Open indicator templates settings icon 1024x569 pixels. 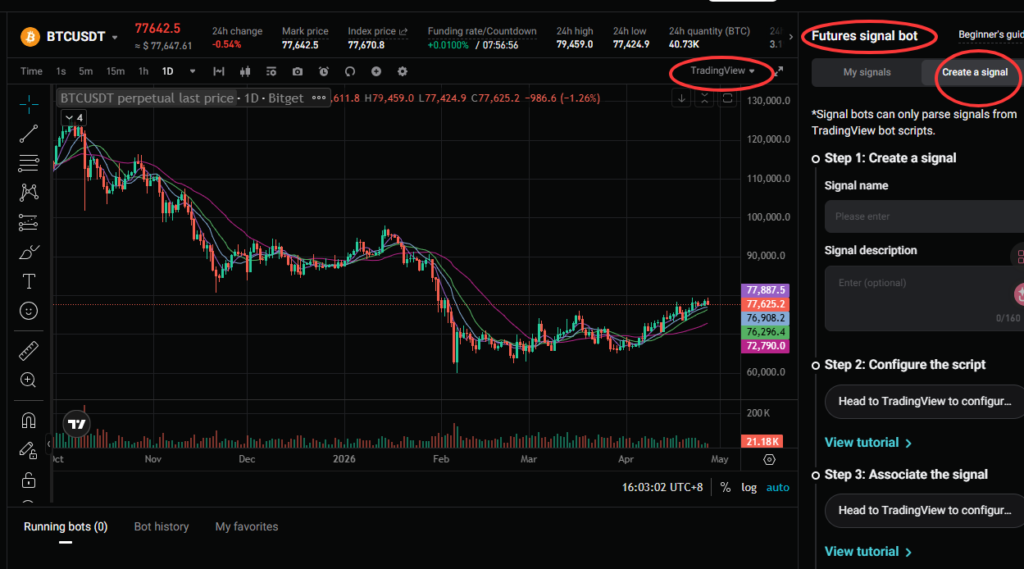coord(271,71)
